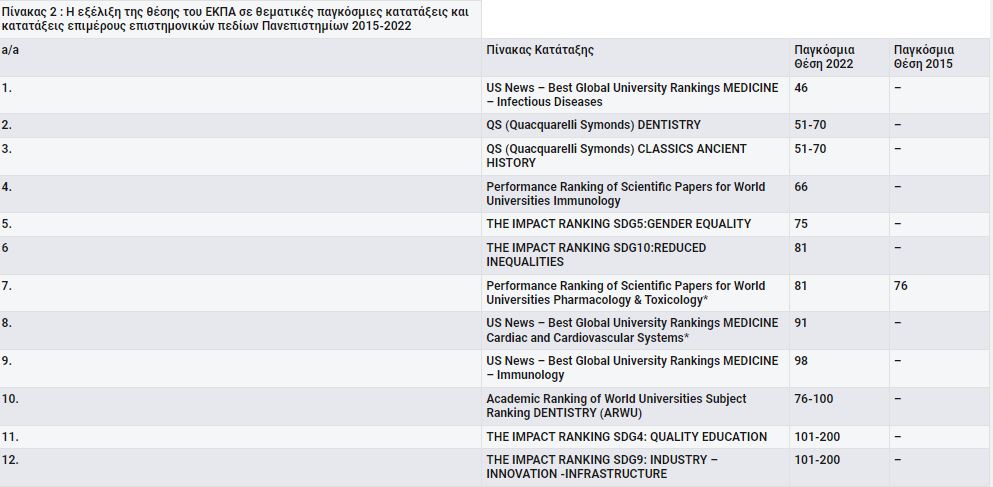993x487 pixels.
Task: Click row number '7.' in the a/a column
Action: click(6, 286)
